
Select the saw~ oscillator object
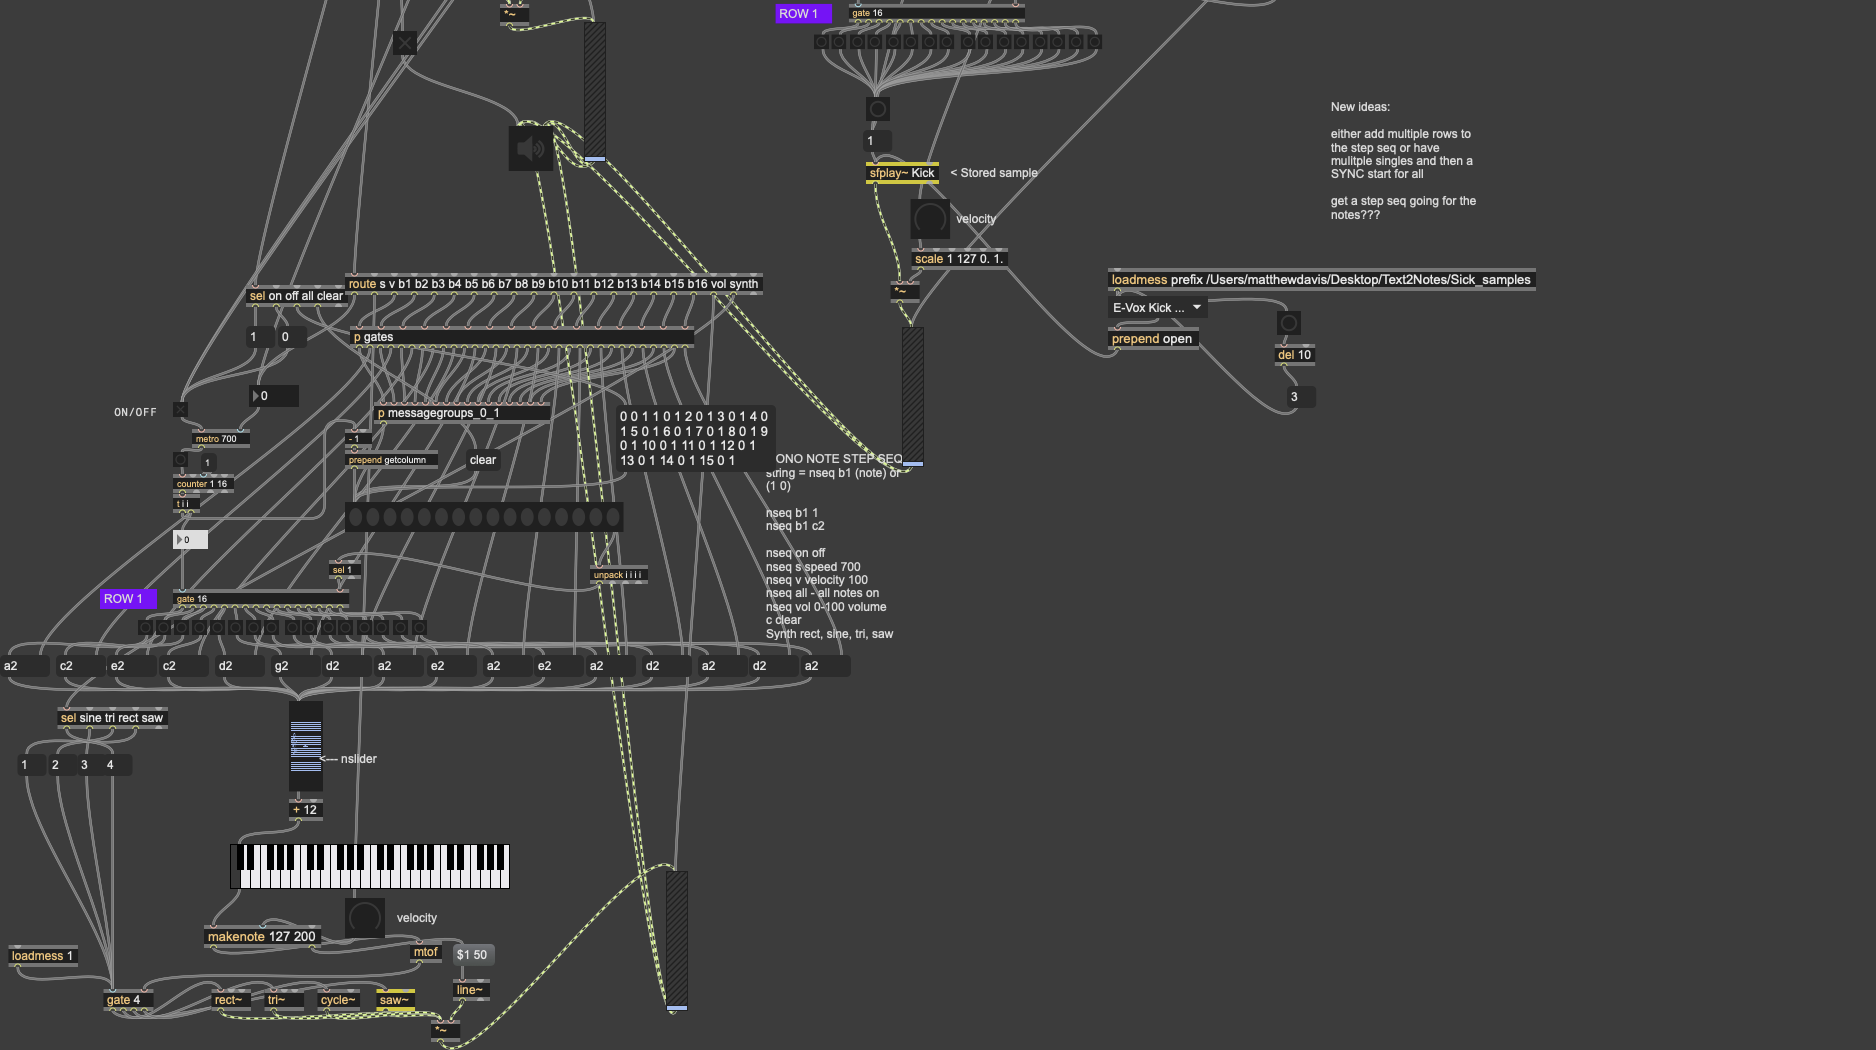[395, 1000]
